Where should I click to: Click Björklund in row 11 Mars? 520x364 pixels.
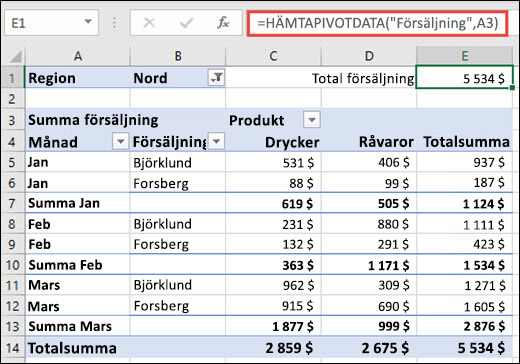pos(178,285)
